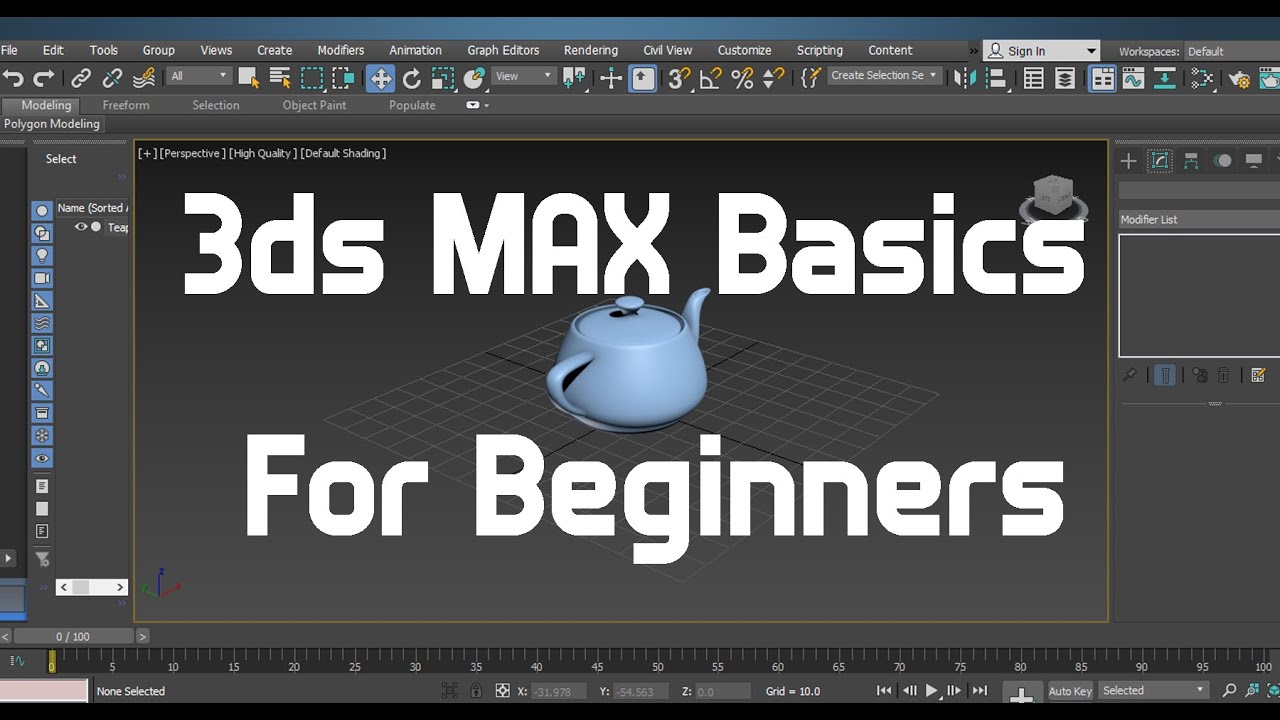Toggle the Ribbon display button
The width and height of the screenshot is (1280, 720).
[x=1102, y=78]
